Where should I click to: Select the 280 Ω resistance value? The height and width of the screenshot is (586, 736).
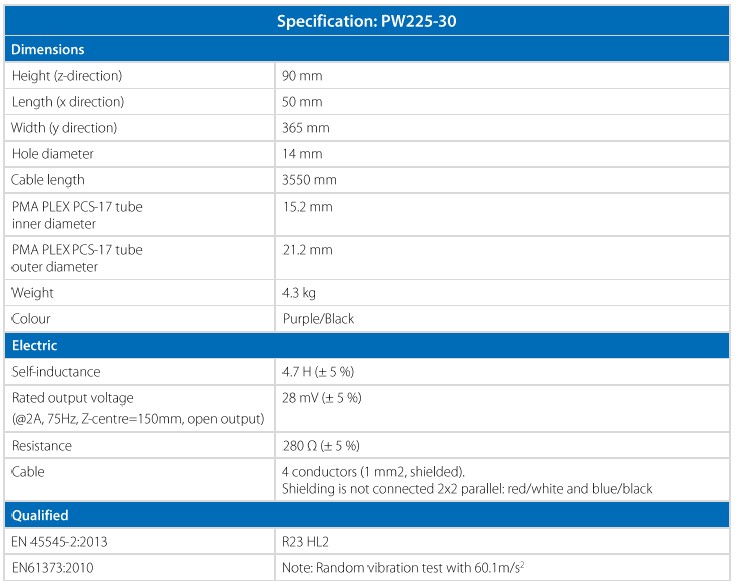coord(321,445)
